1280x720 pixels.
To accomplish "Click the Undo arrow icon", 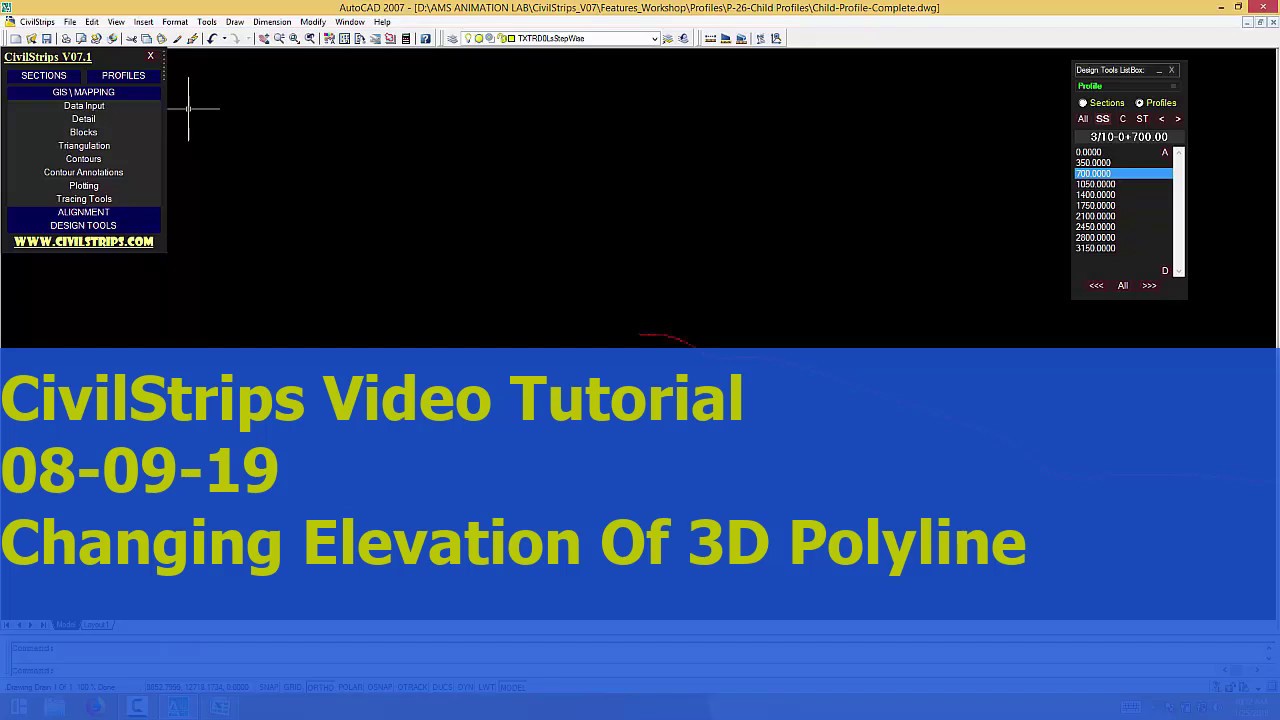I will 212,38.
